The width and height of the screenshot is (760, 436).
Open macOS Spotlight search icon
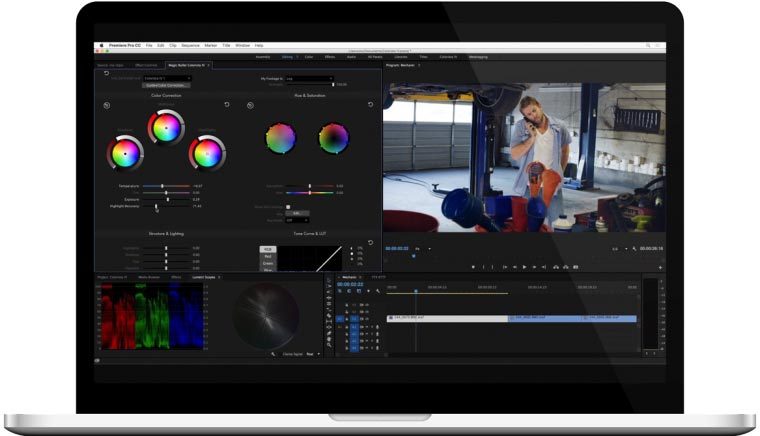tap(648, 46)
